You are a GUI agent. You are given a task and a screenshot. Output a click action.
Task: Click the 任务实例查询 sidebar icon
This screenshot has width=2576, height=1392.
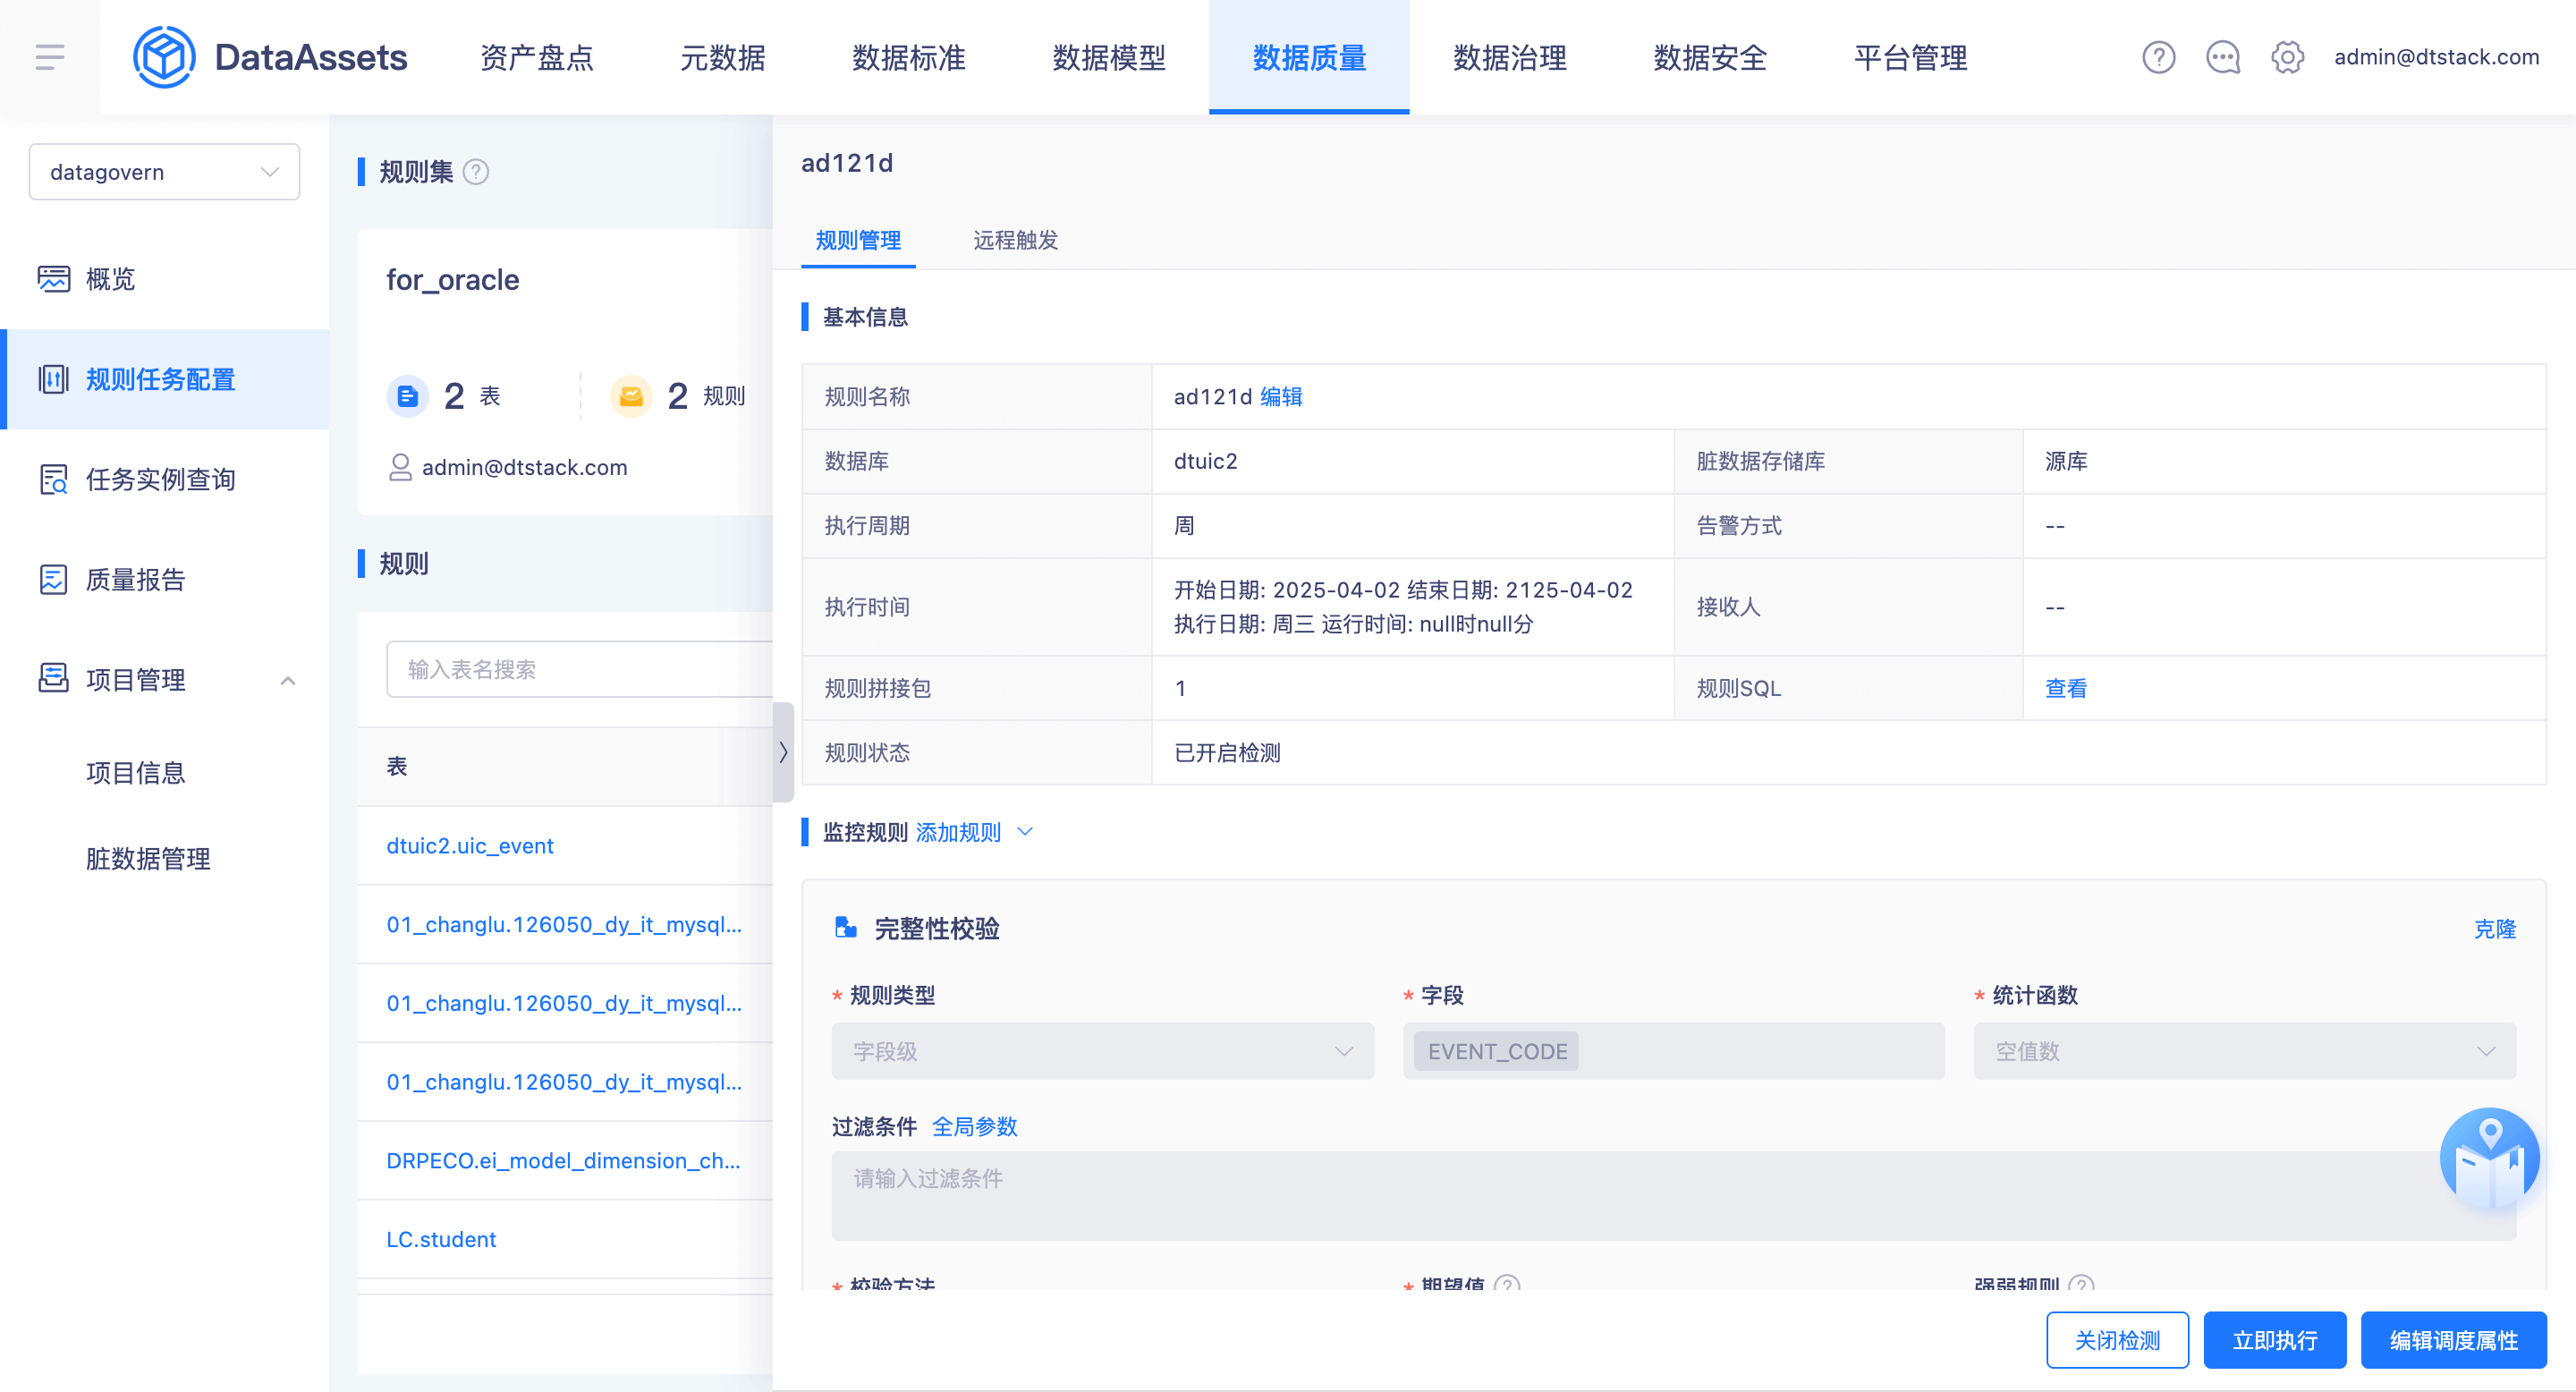54,479
